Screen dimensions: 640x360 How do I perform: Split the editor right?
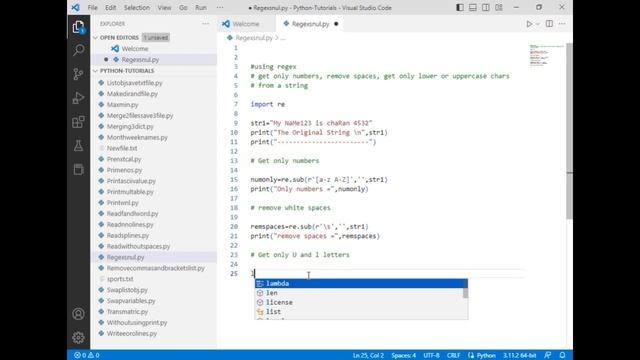(549, 24)
